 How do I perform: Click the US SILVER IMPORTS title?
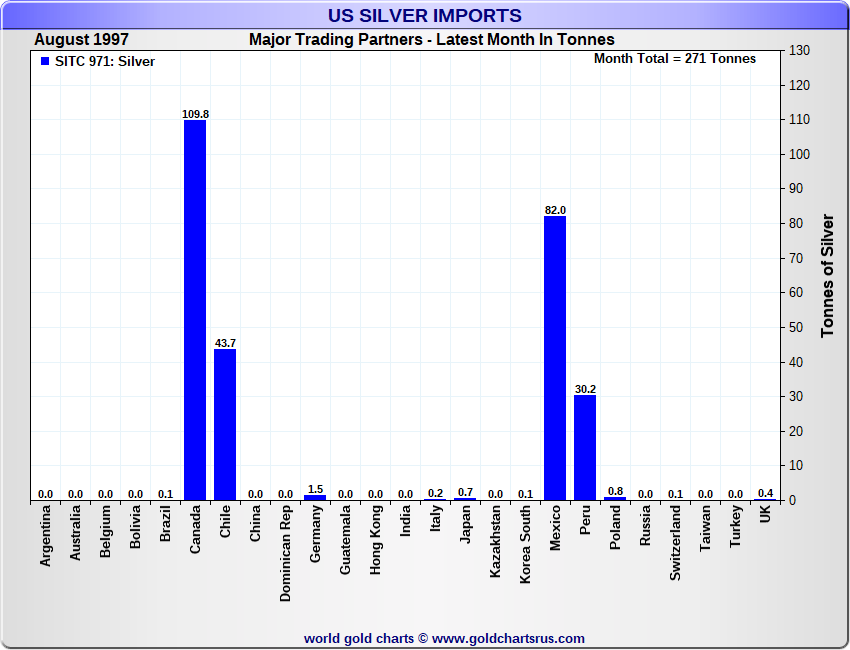(x=425, y=16)
